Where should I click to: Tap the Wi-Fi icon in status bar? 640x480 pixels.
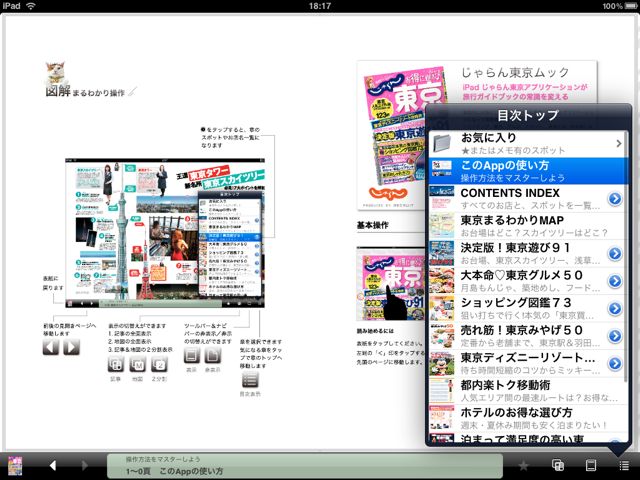tap(31, 6)
